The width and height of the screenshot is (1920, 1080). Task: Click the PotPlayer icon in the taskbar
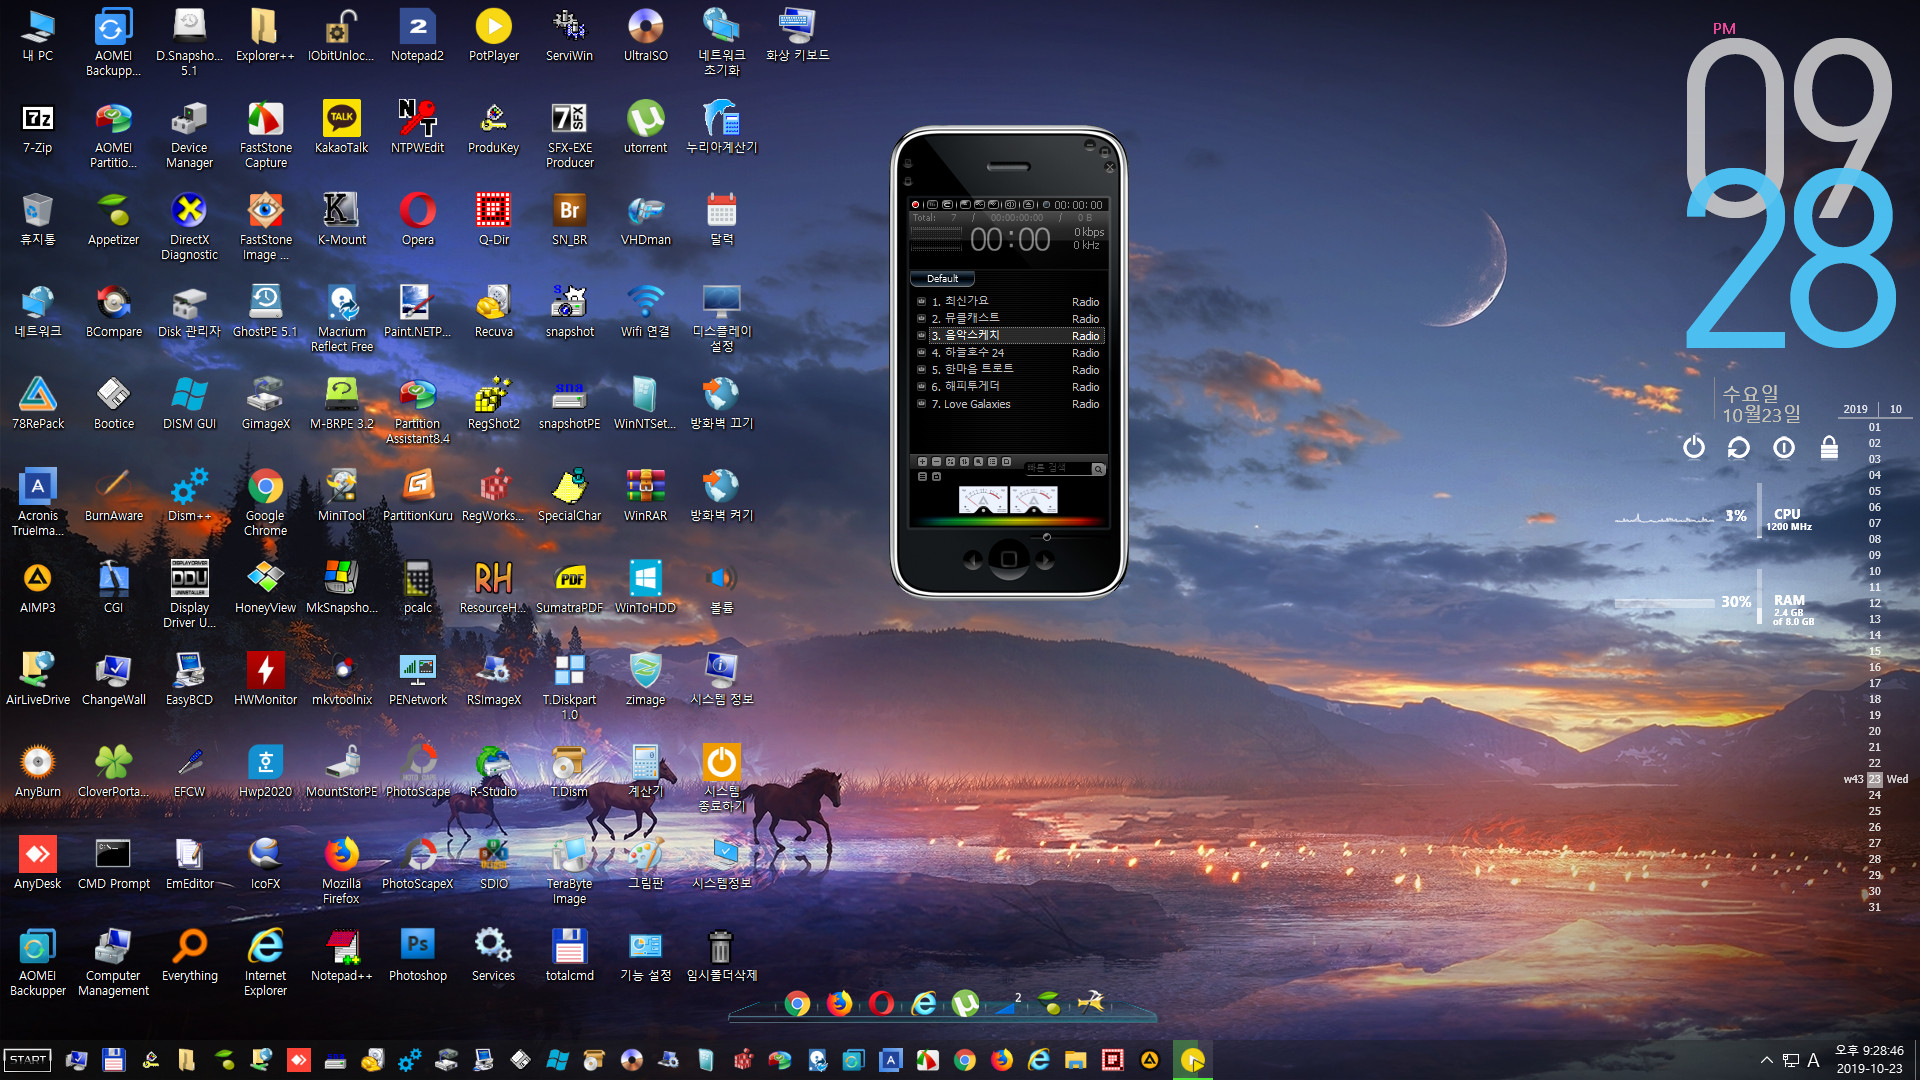1192,1060
